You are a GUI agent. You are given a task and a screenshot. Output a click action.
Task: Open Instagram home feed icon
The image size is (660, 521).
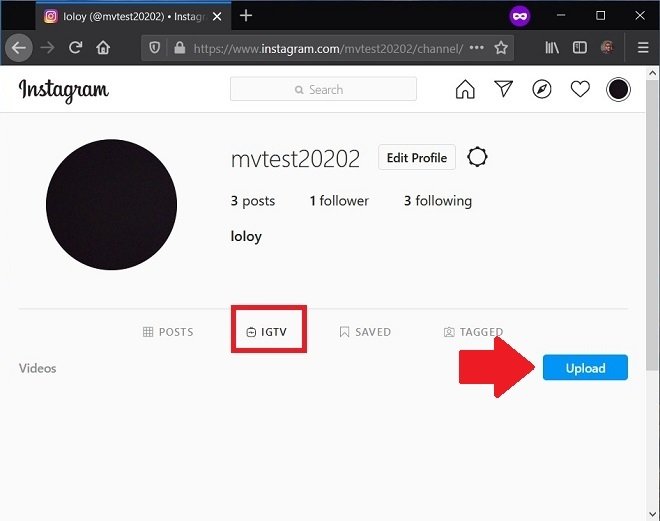465,89
